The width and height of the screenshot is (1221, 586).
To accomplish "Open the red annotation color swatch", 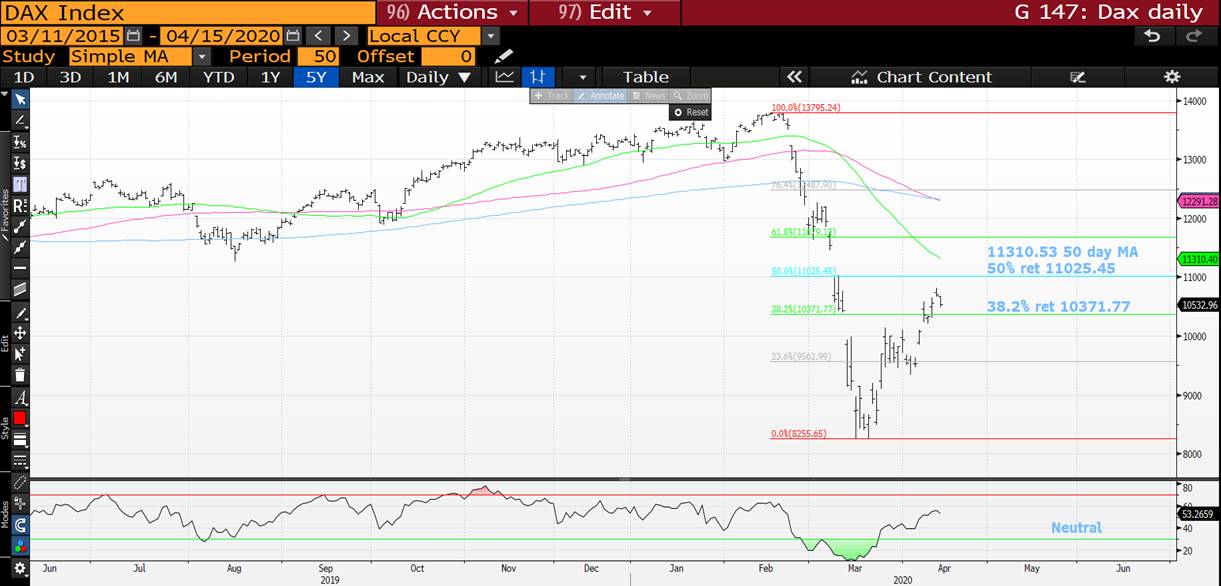I will (x=20, y=418).
